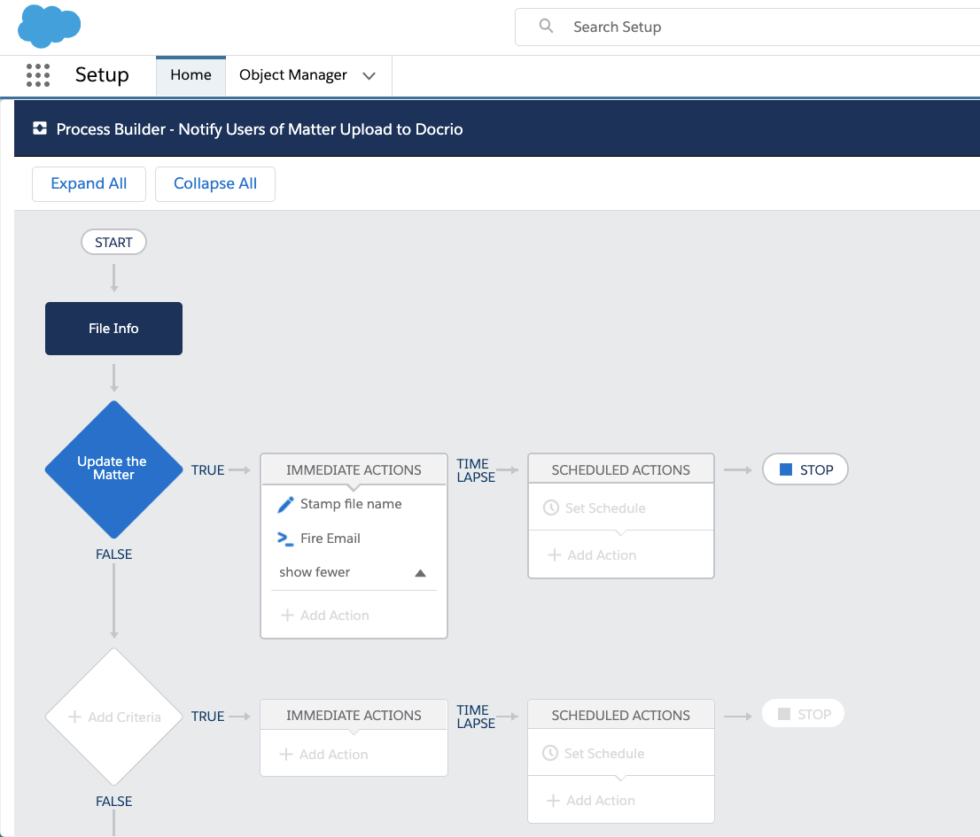Click the square icon on the STOP button
Viewport: 980px width, 837px height.
(x=786, y=469)
